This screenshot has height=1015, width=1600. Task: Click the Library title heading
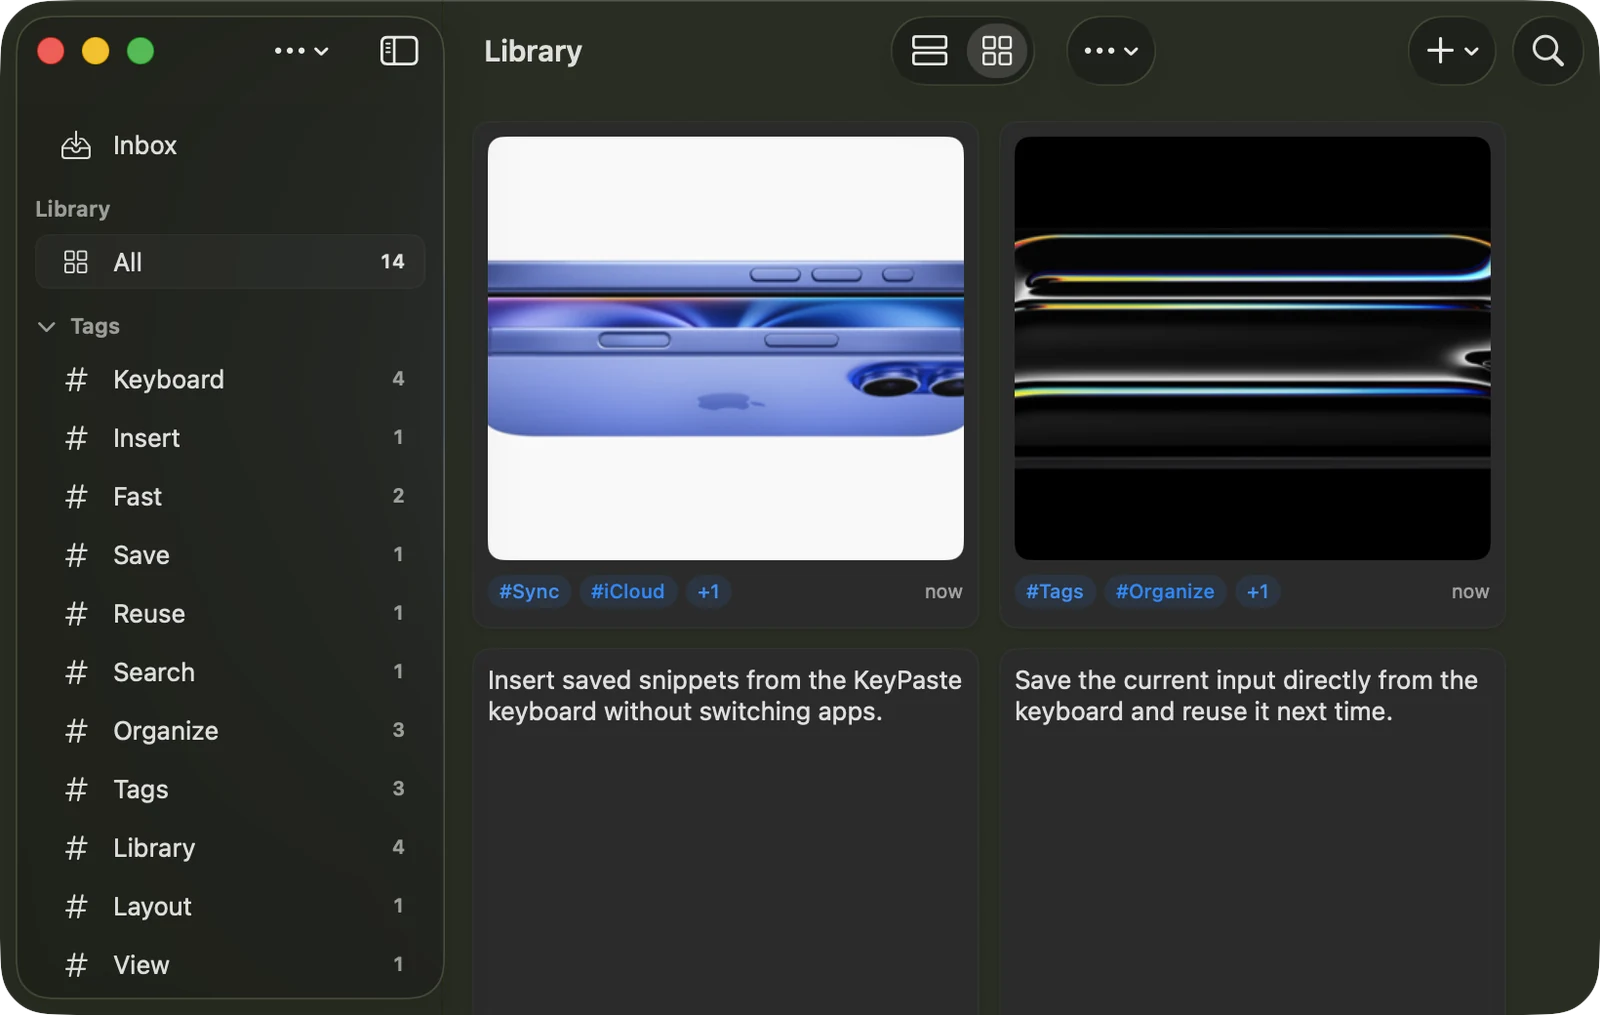[x=533, y=51]
